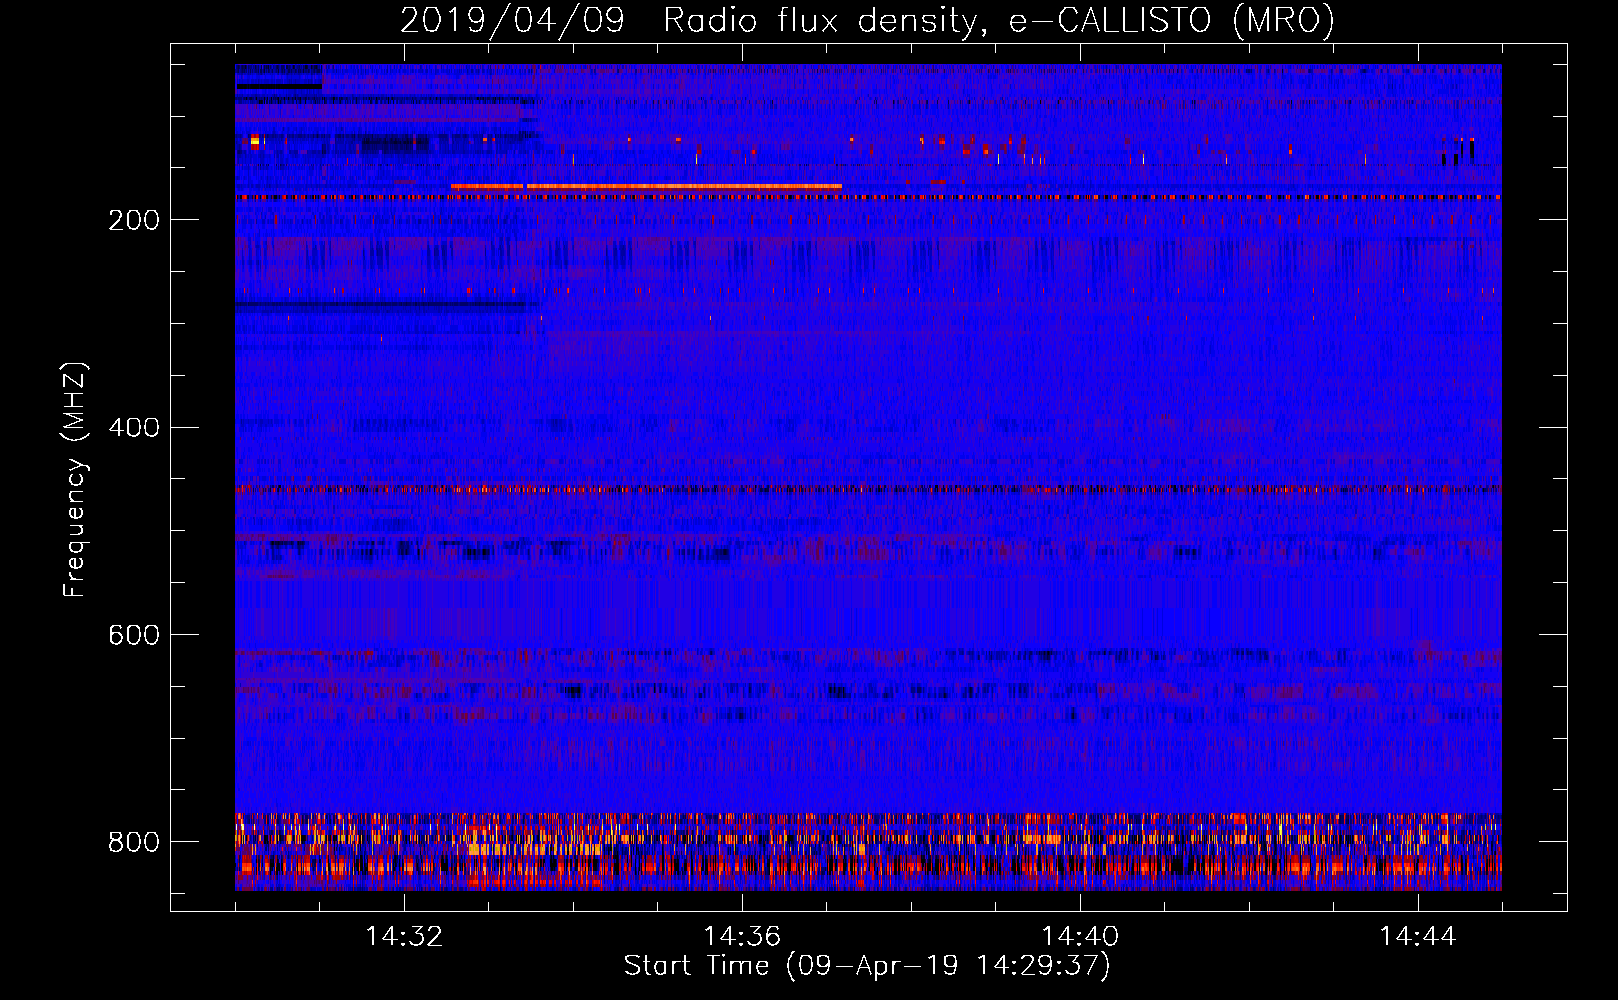Click the 800 frequency tick label
Image resolution: width=1618 pixels, height=1000 pixels.
click(x=134, y=842)
